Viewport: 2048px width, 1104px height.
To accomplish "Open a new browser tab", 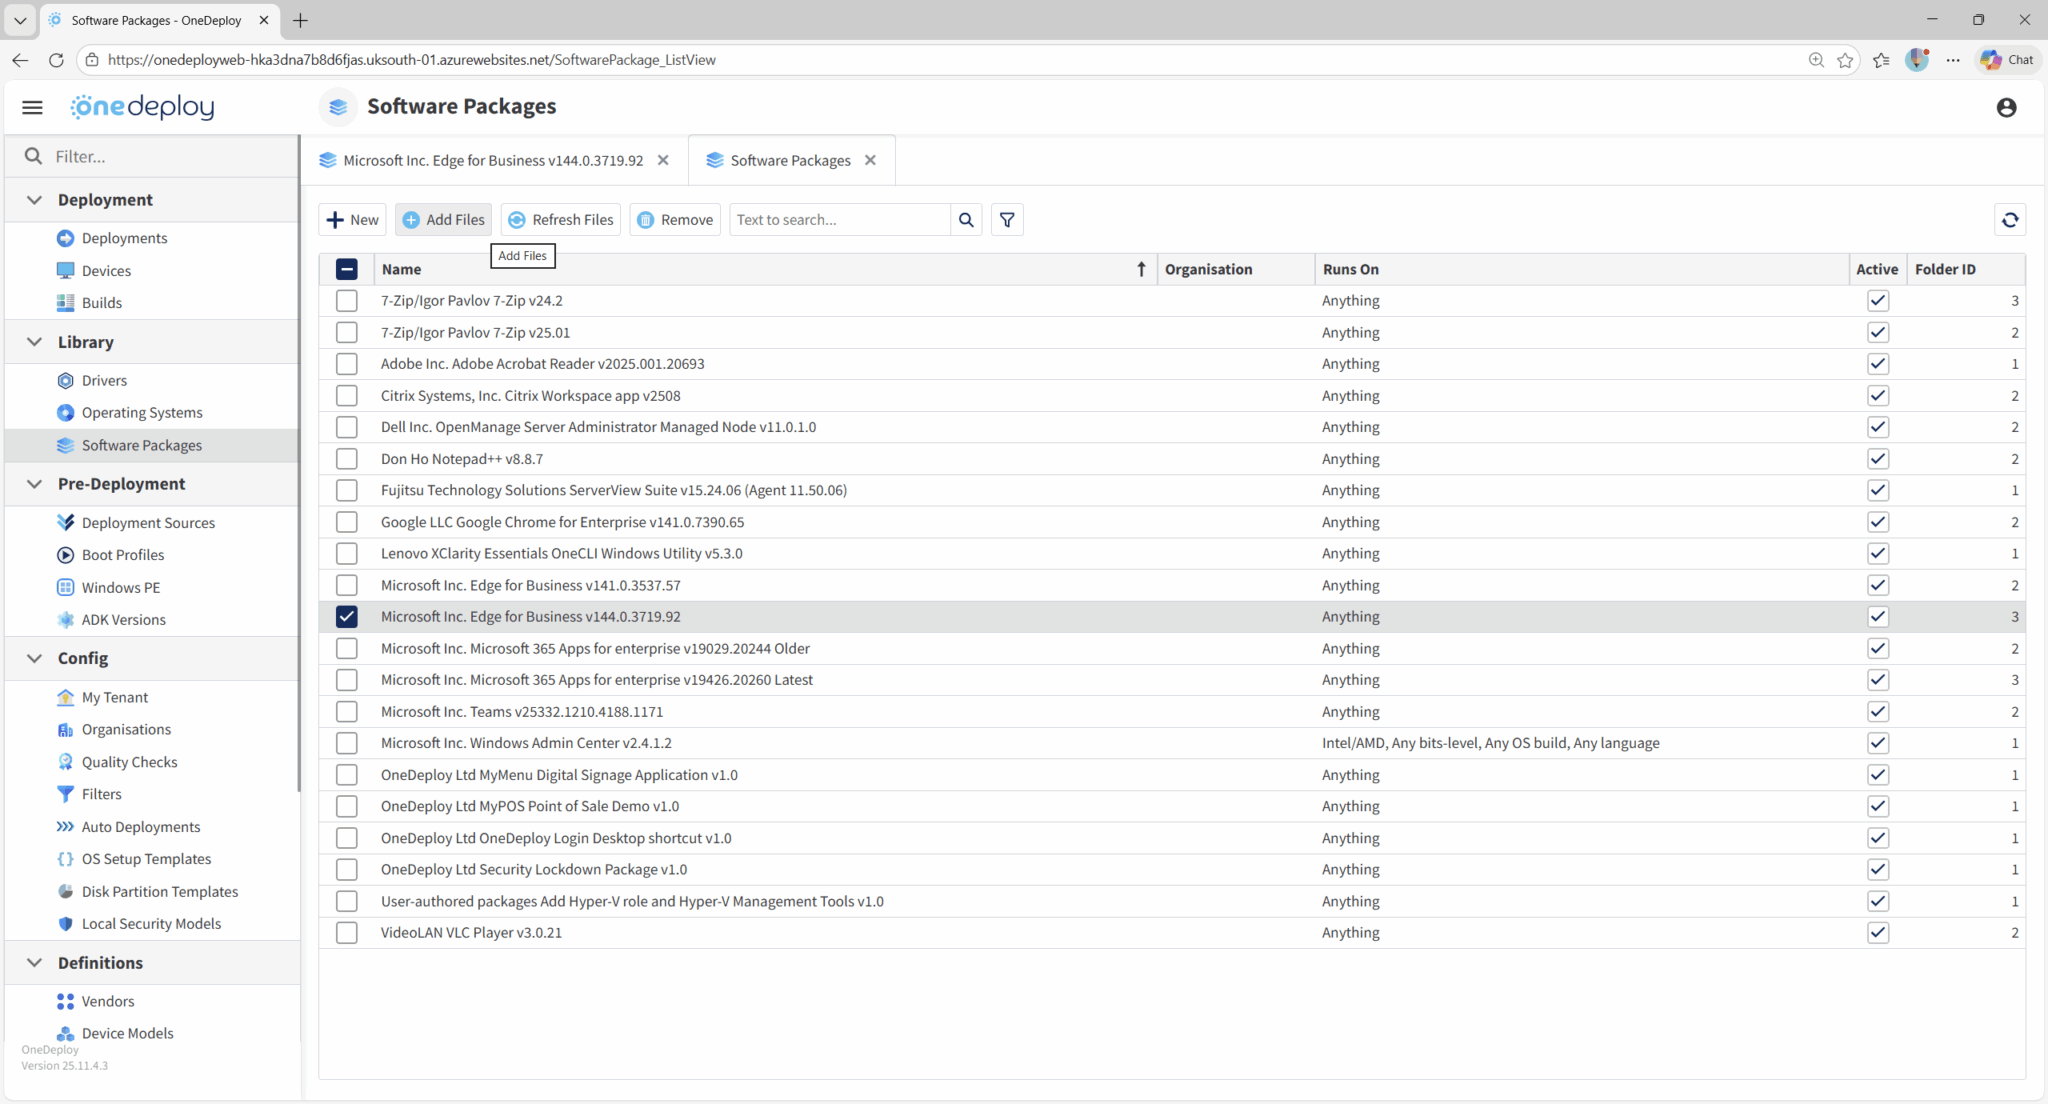I will click(300, 20).
